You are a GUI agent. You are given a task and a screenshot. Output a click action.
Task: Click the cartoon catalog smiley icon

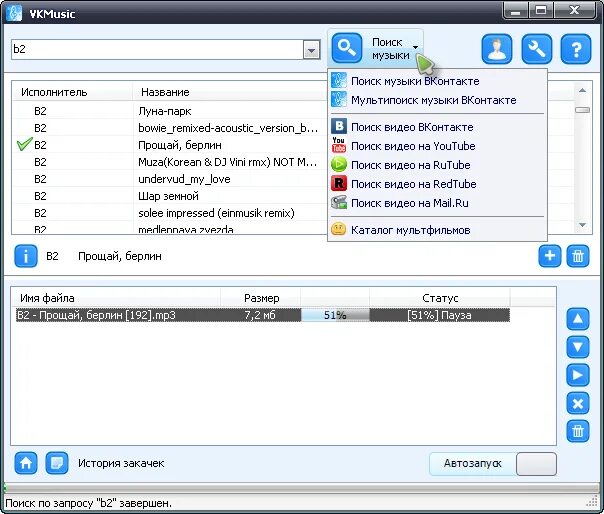(x=339, y=230)
